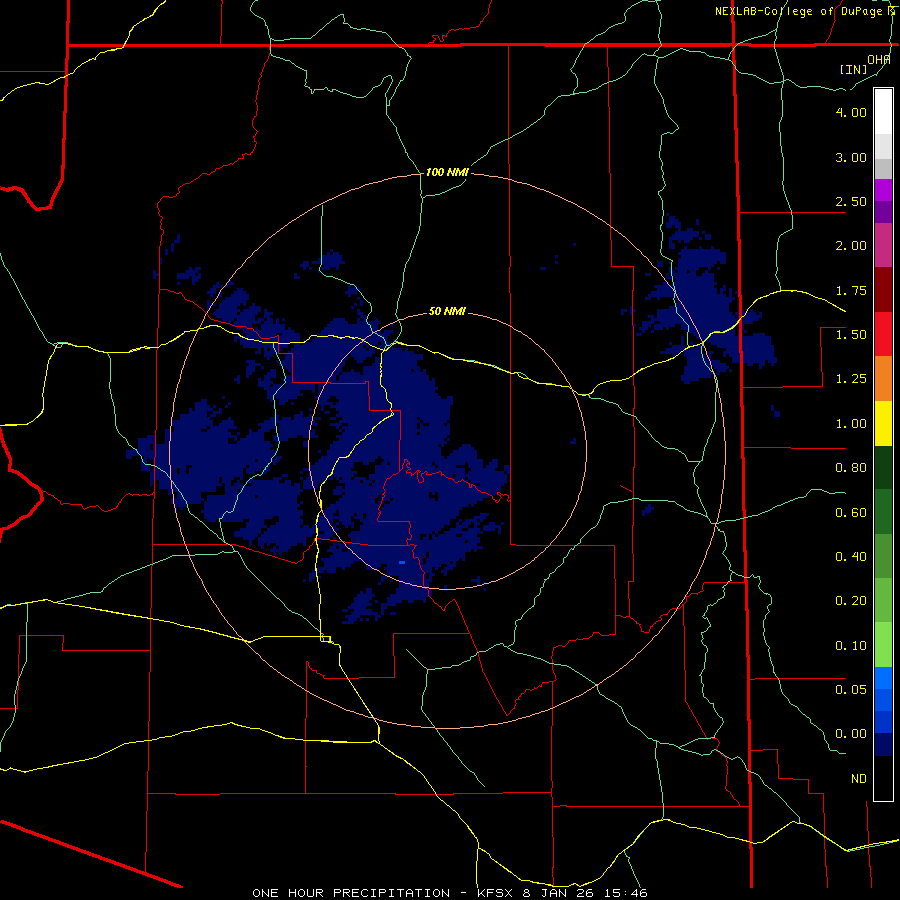Click the 1.75 legend value

pyautogui.click(x=851, y=290)
